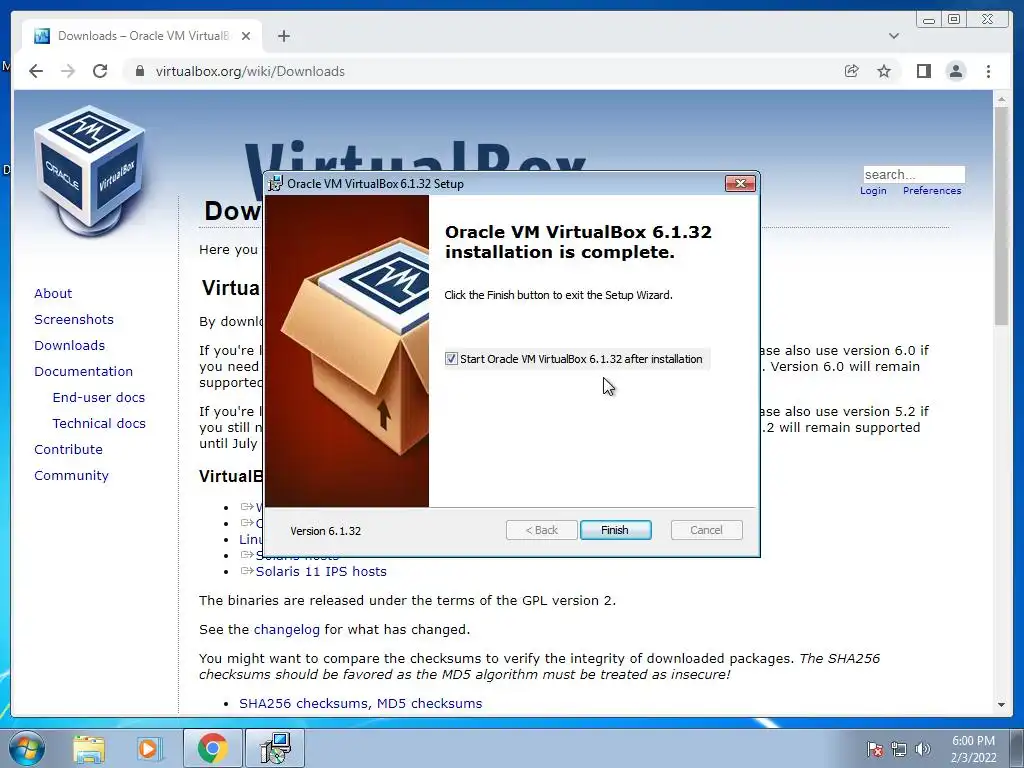This screenshot has width=1024, height=768.
Task: Bookmark this page with the star icon
Action: (x=884, y=71)
